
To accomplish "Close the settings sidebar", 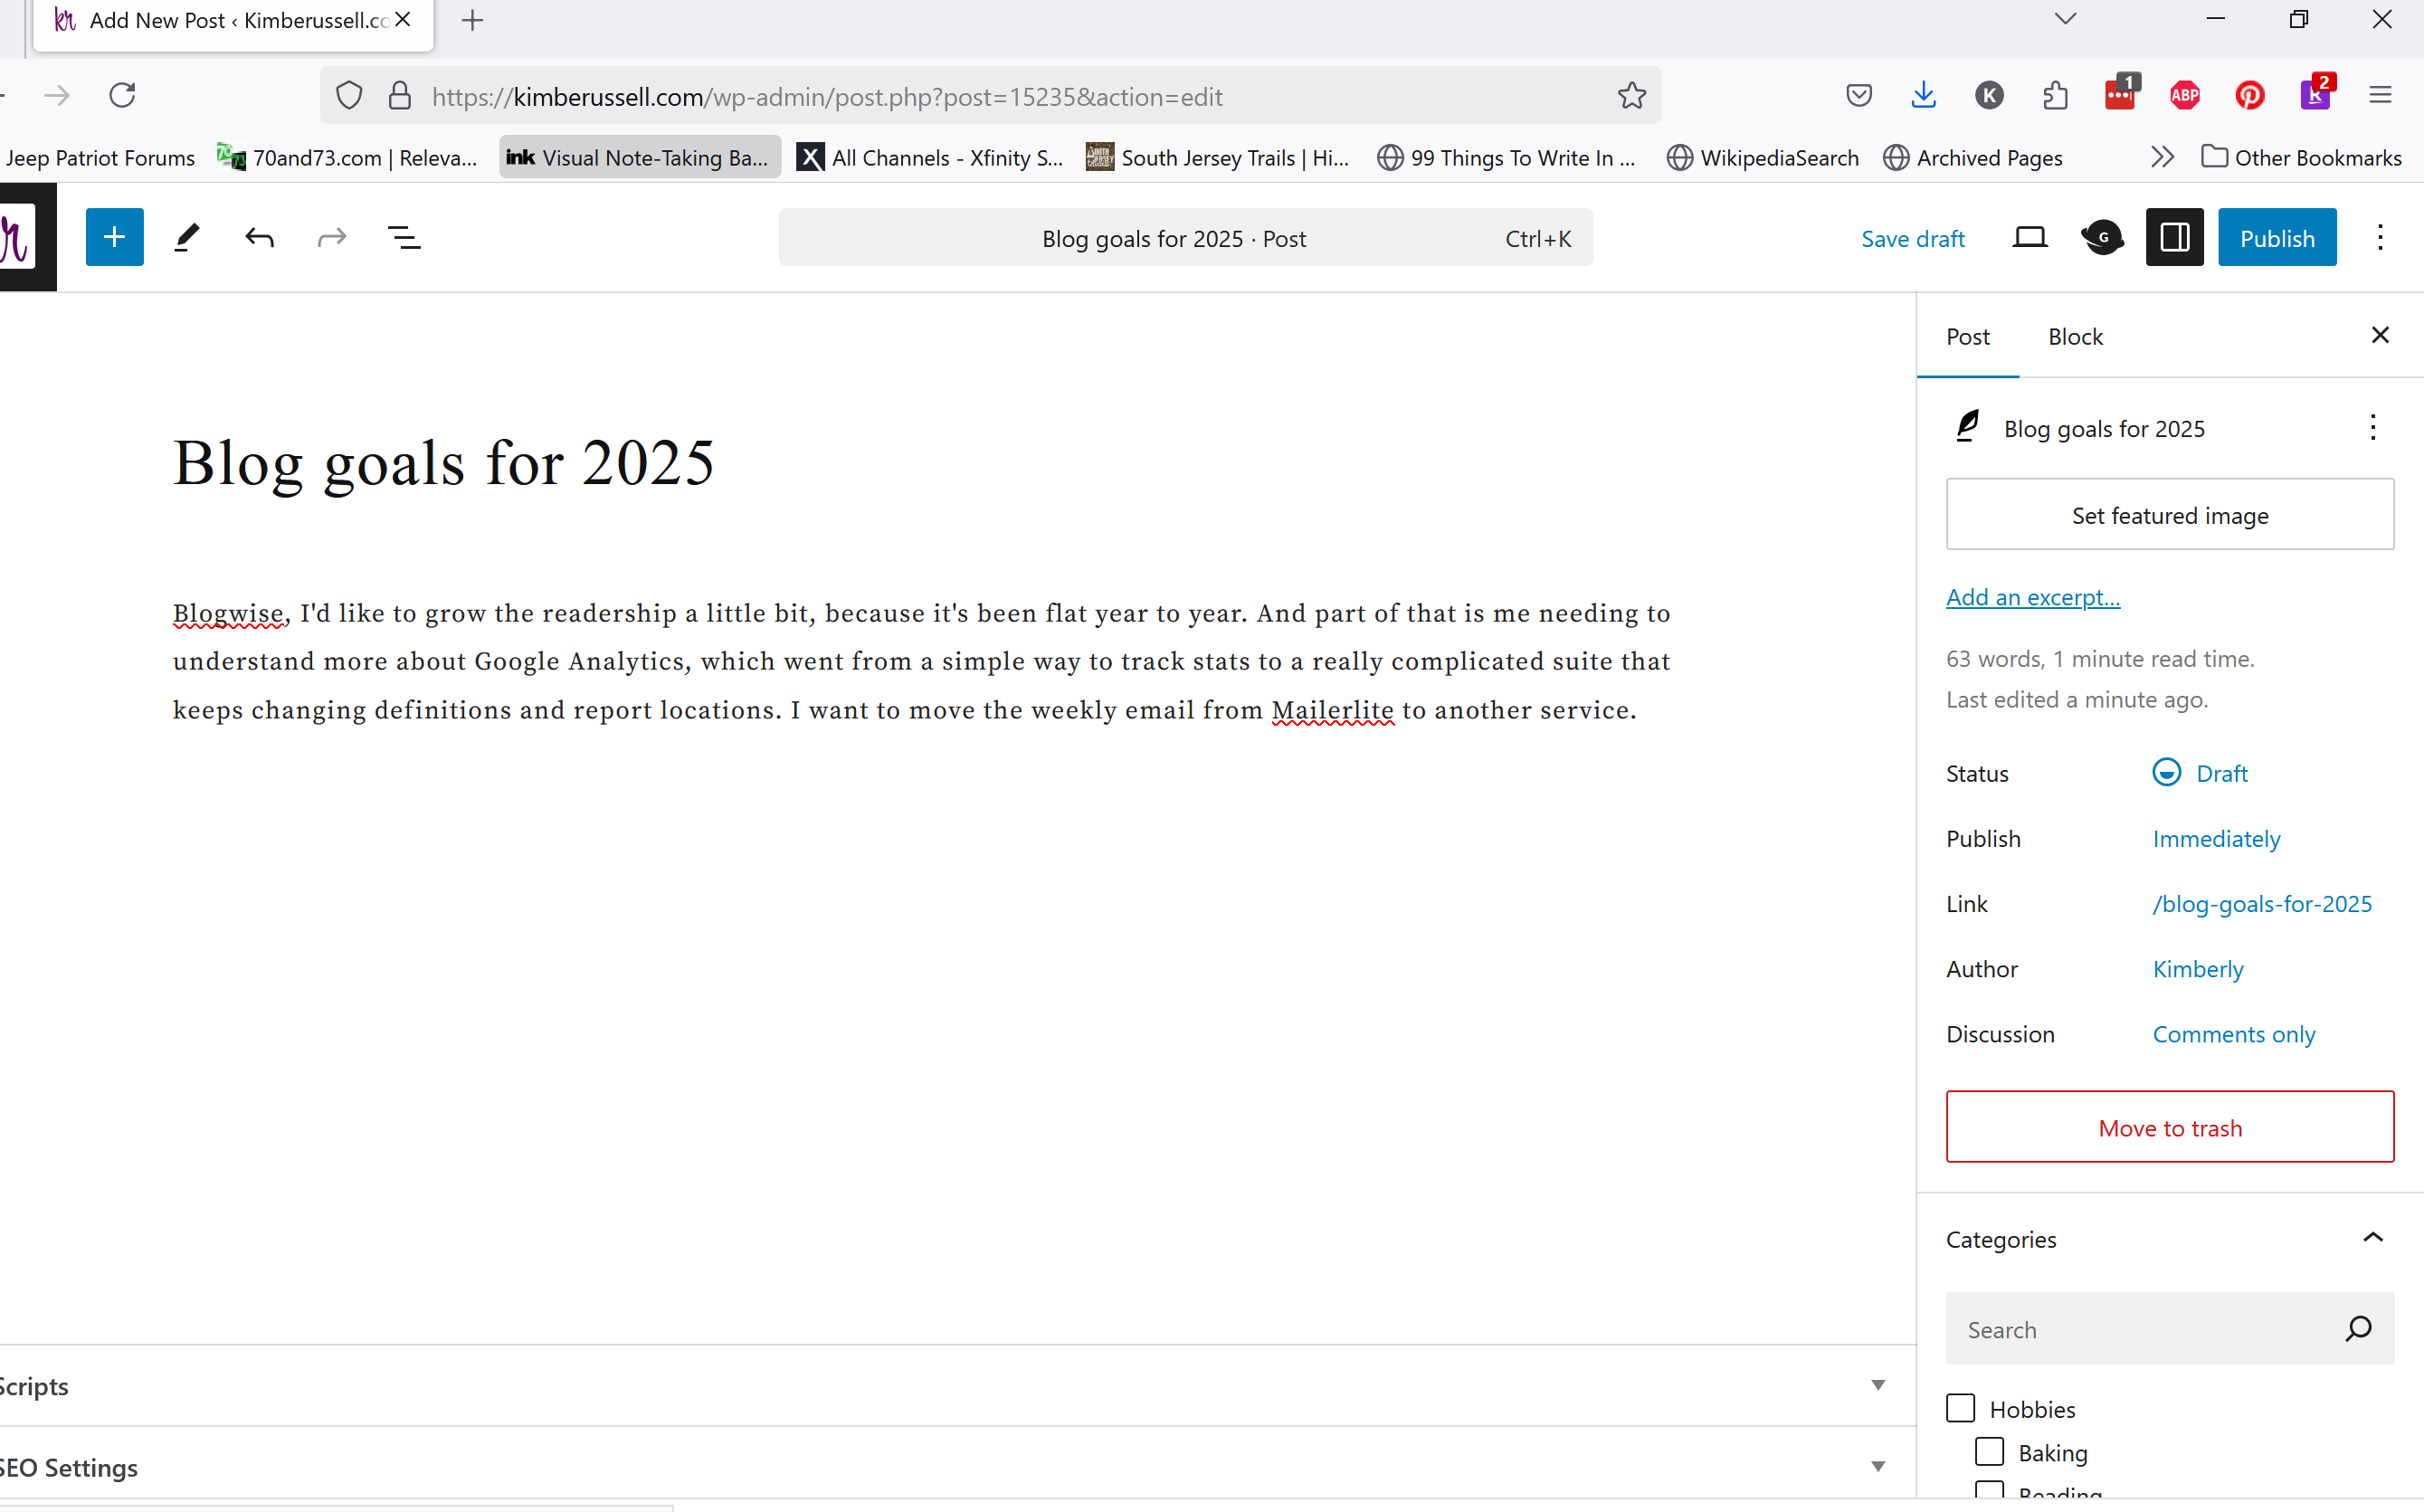I will click(x=2380, y=335).
